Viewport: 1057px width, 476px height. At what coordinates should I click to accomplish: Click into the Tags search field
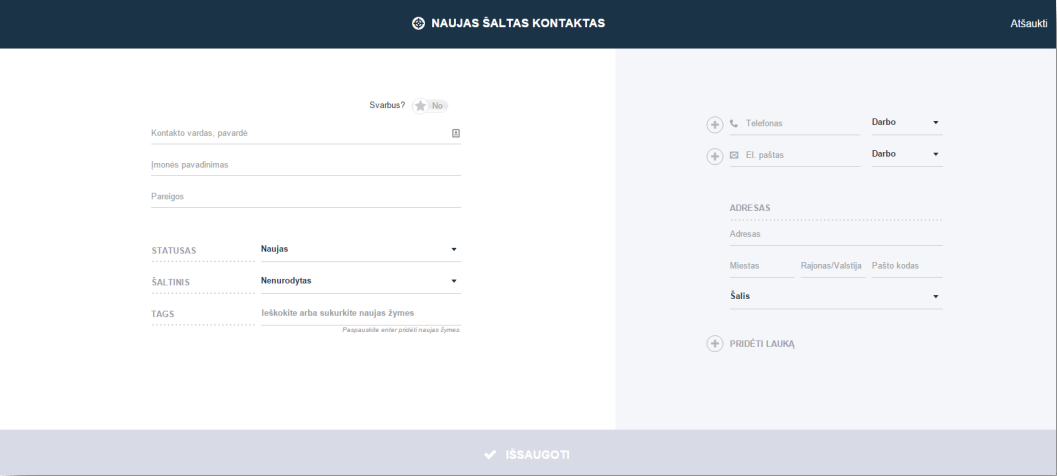tap(361, 314)
